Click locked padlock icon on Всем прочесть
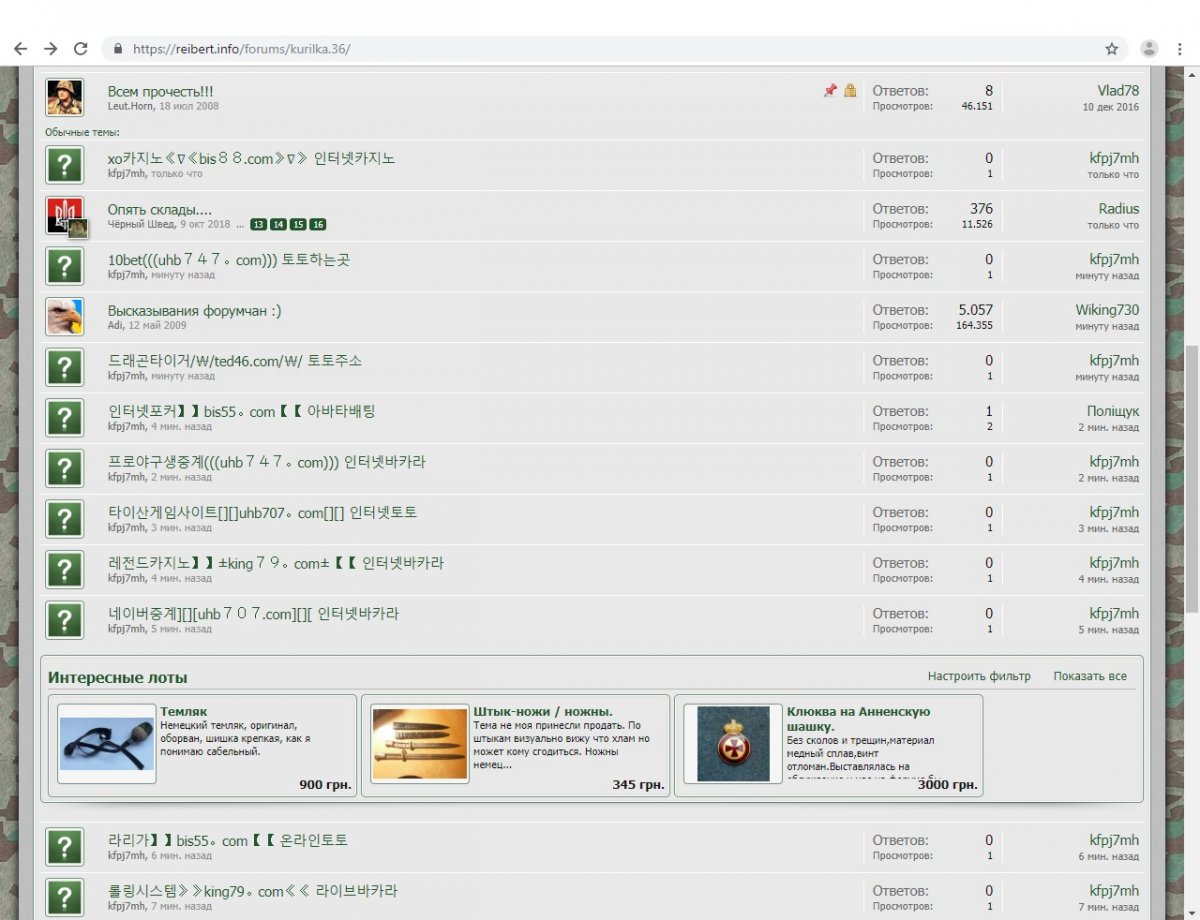1200x920 pixels. point(850,91)
